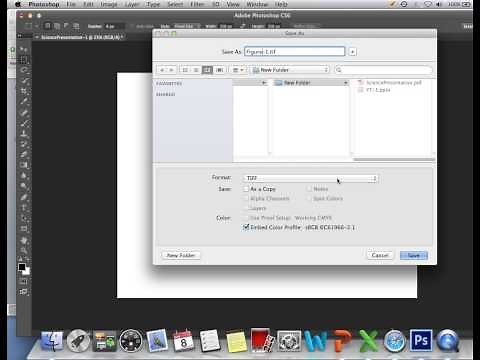The height and width of the screenshot is (360, 480).
Task: Select the History Brush tool
Action: coord(24,144)
